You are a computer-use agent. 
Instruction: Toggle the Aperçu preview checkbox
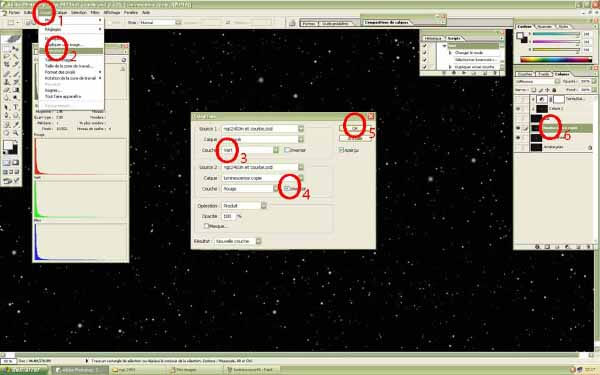pyautogui.click(x=341, y=150)
